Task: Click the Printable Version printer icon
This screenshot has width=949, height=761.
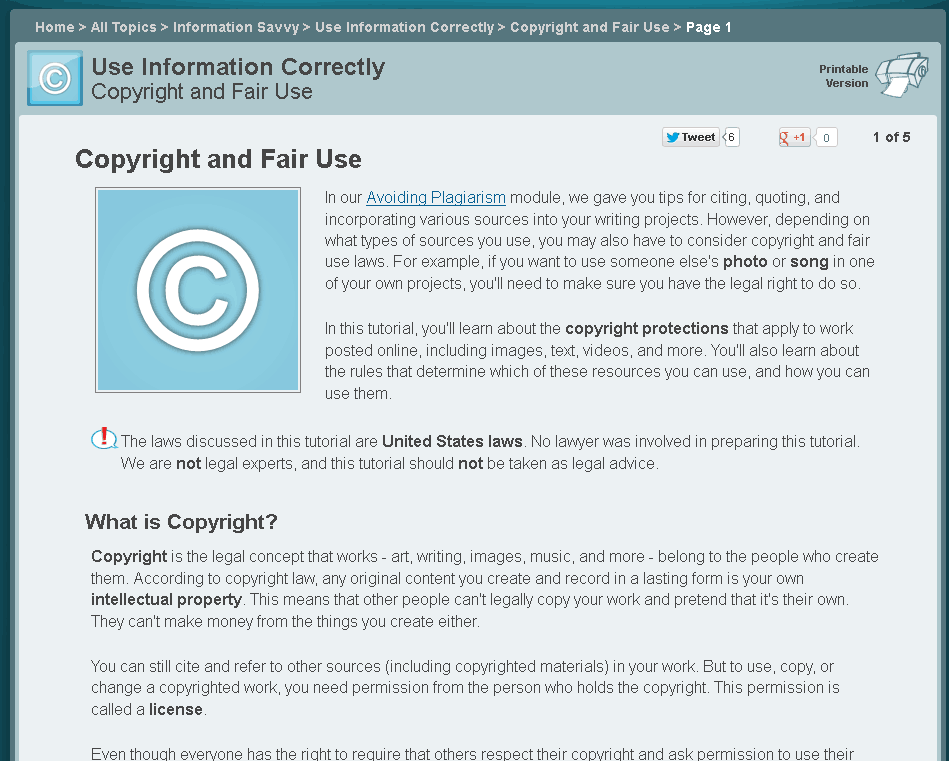Action: tap(904, 76)
